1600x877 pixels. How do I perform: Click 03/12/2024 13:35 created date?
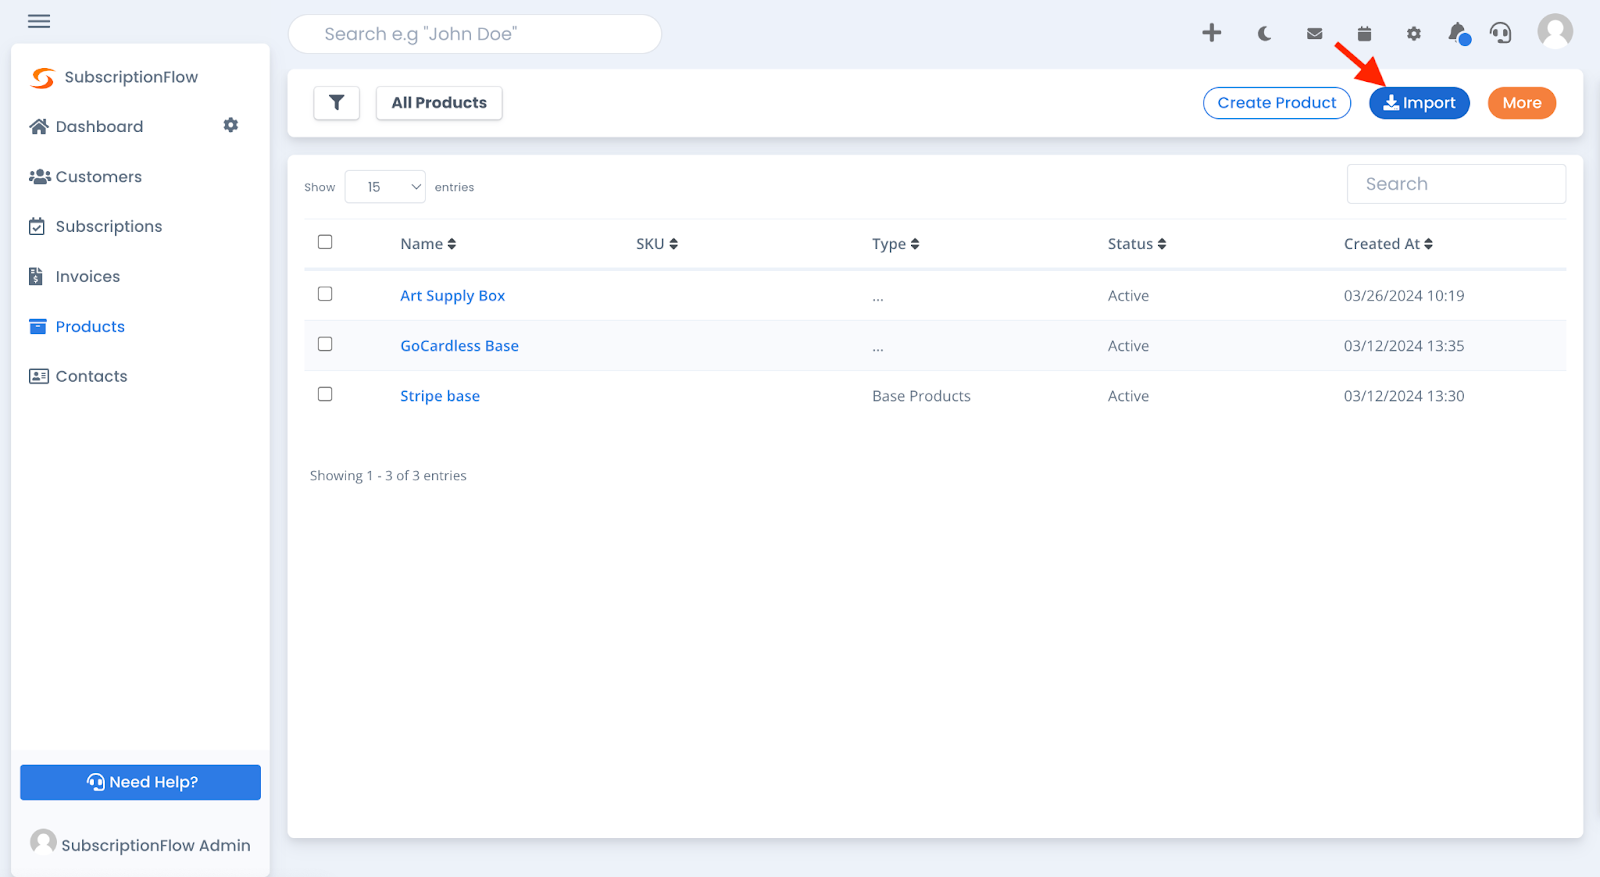(1404, 346)
